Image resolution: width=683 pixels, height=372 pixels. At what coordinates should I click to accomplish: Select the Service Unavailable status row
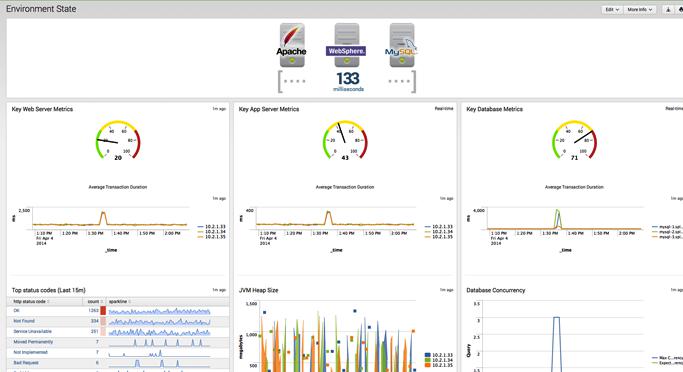[118, 331]
